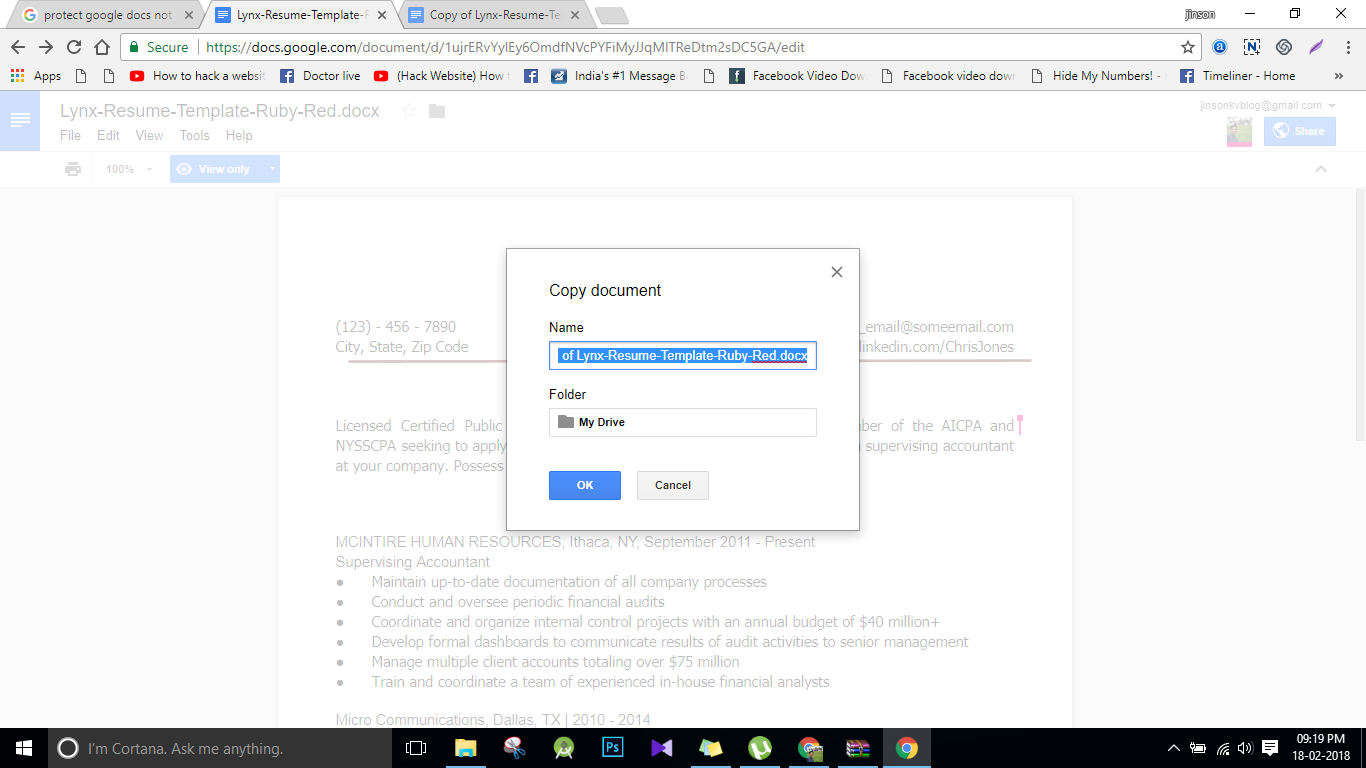Viewport: 1366px width, 768px height.
Task: Open the Edit menu
Action: [108, 135]
